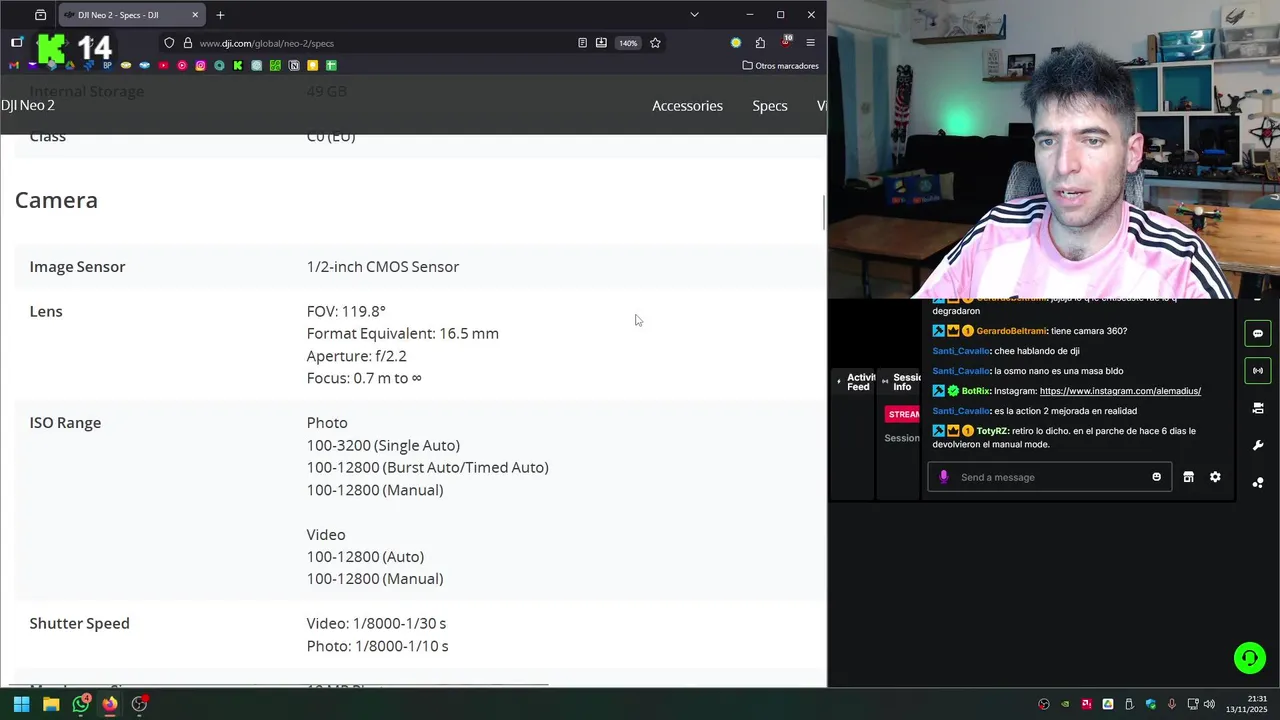Open the green Kick bookmark icon
This screenshot has height=720, width=1280.
tap(238, 65)
